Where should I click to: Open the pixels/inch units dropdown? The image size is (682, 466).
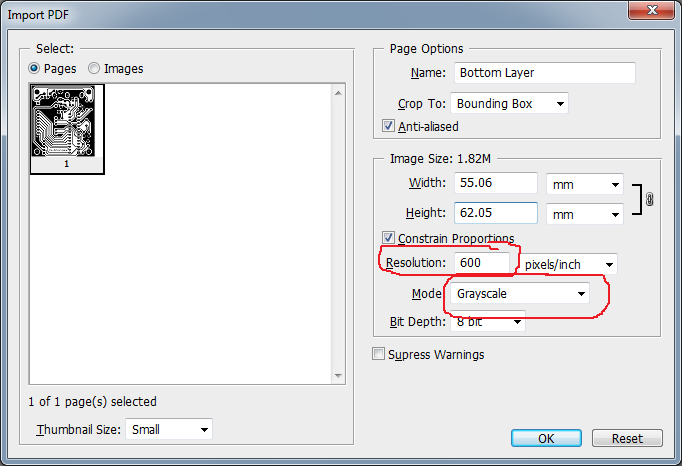coord(568,265)
